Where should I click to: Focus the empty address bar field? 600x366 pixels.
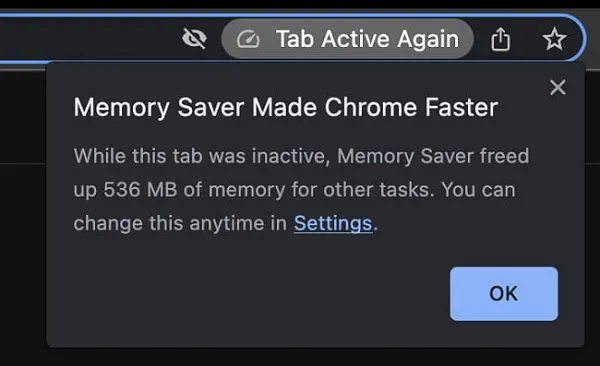(x=86, y=39)
